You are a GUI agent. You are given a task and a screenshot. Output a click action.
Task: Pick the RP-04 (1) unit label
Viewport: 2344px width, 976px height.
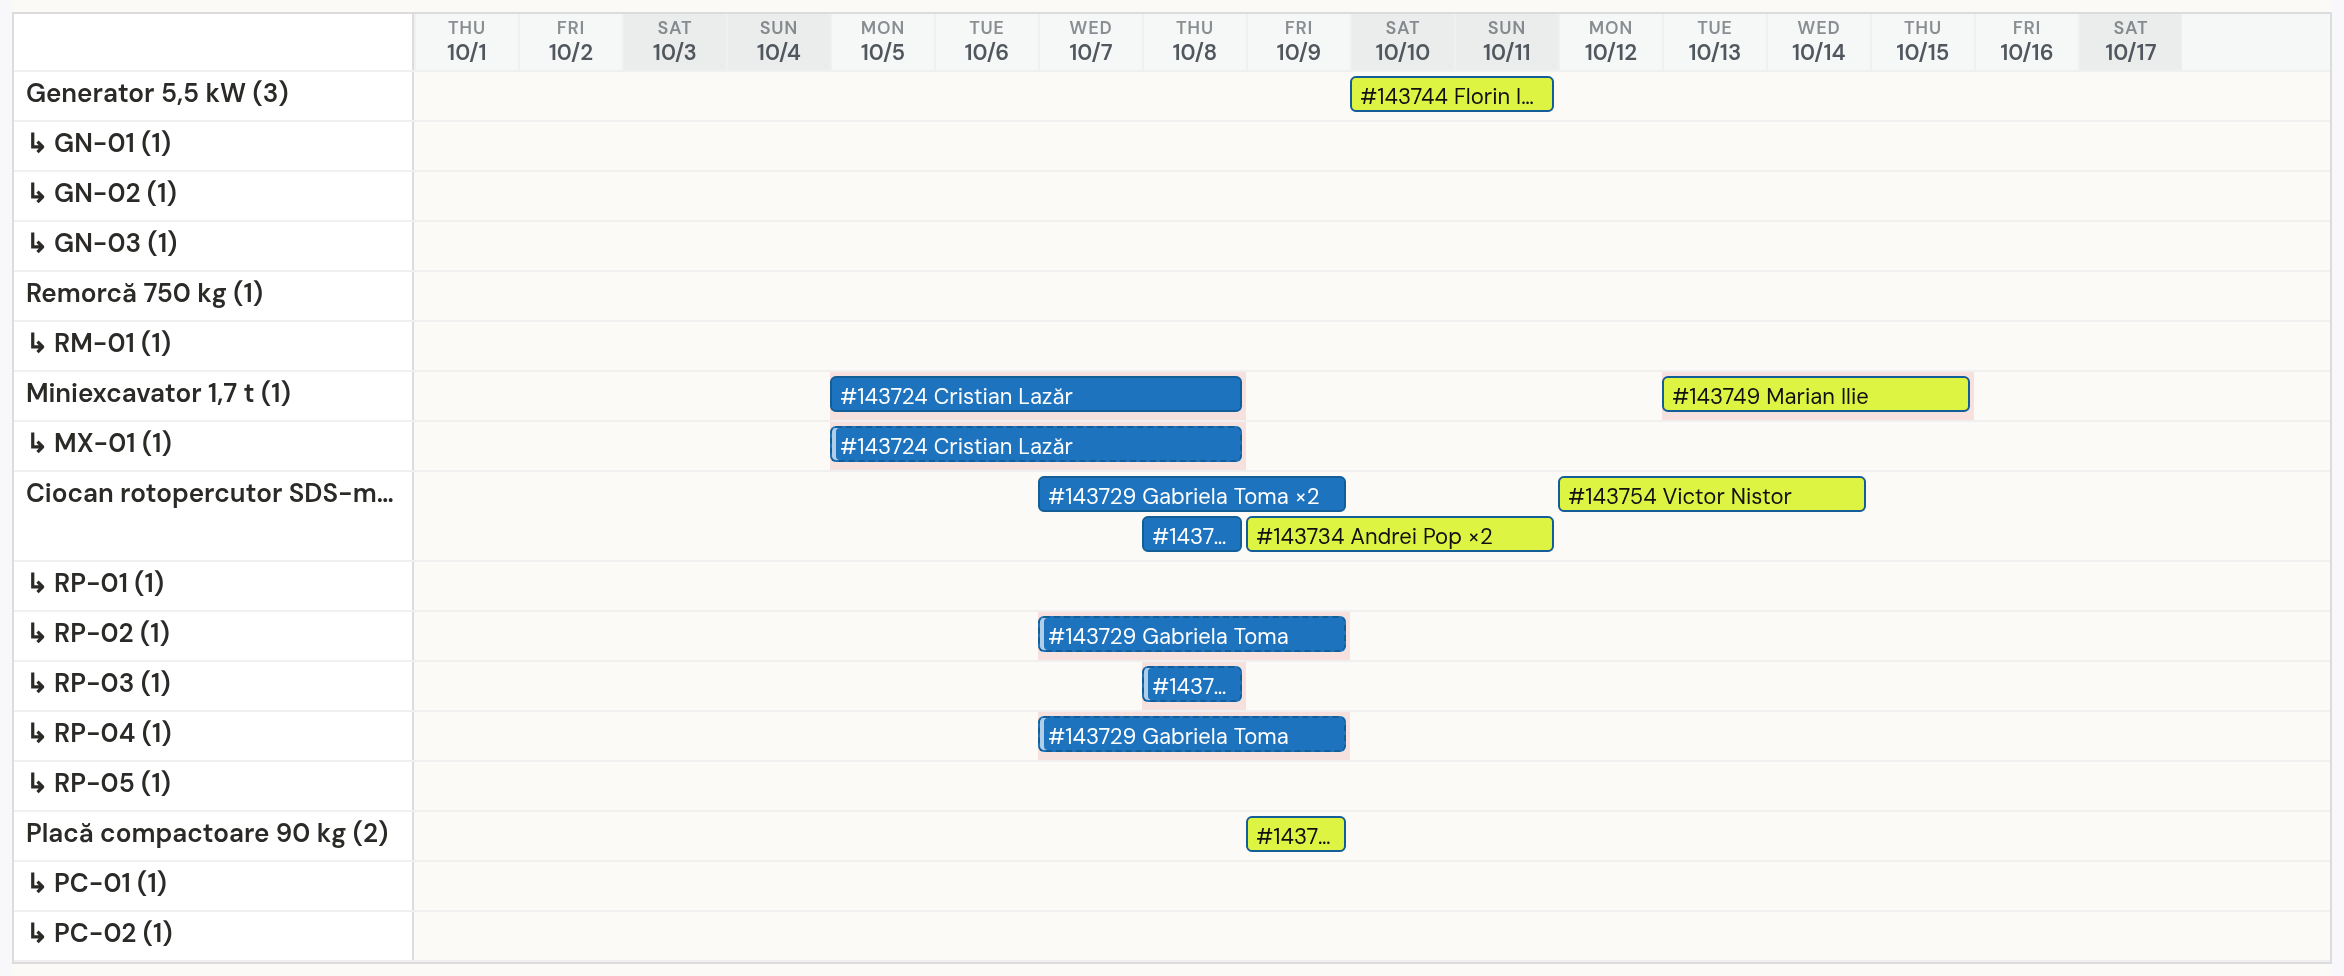[x=100, y=734]
